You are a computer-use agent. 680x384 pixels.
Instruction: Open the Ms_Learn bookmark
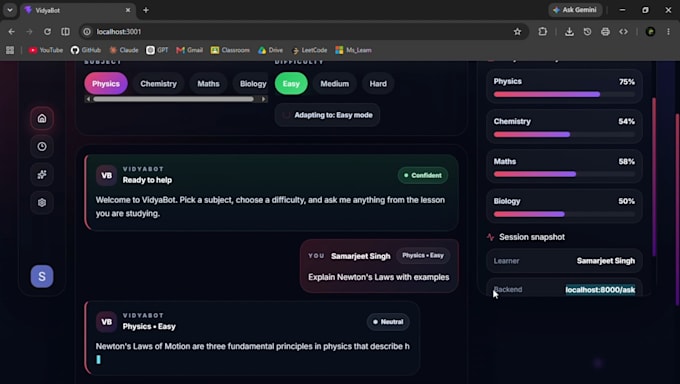353,50
